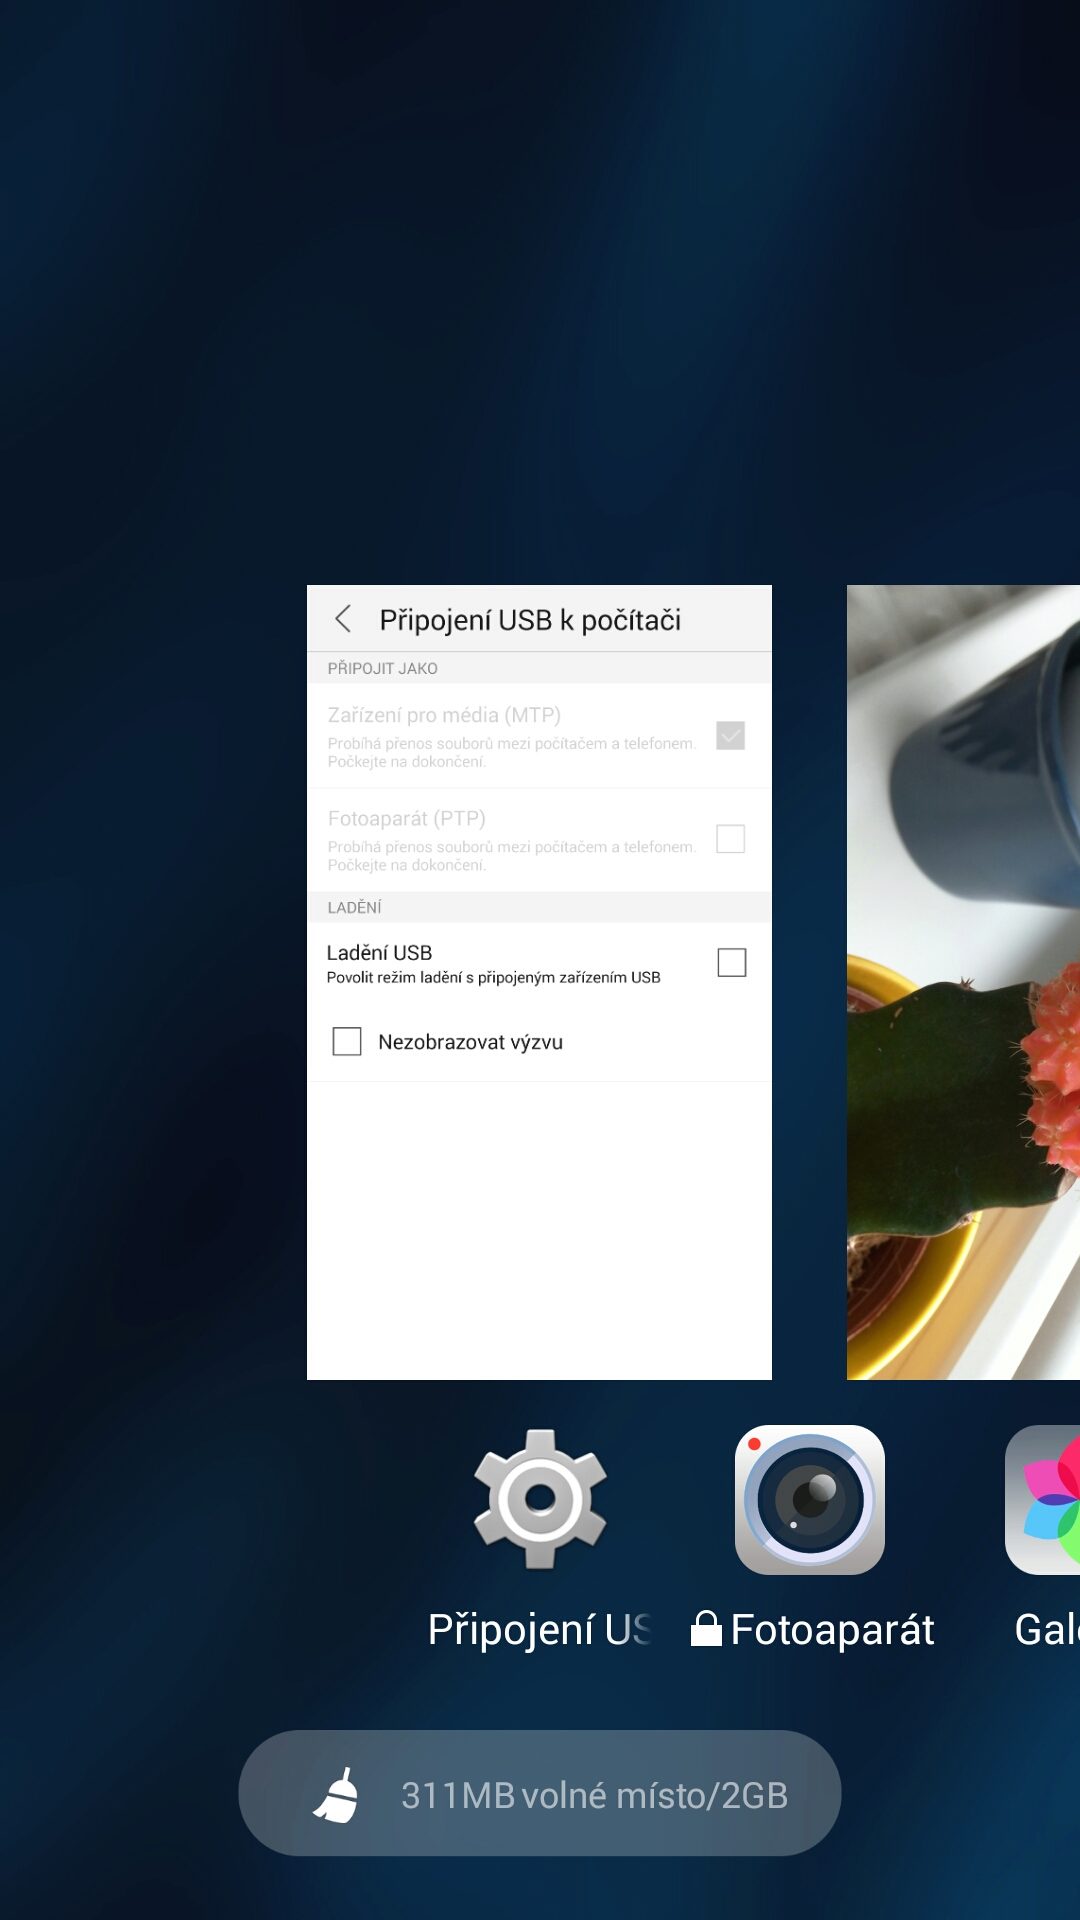Tap the Nezobrazovat výzvu label text

coord(470,1042)
